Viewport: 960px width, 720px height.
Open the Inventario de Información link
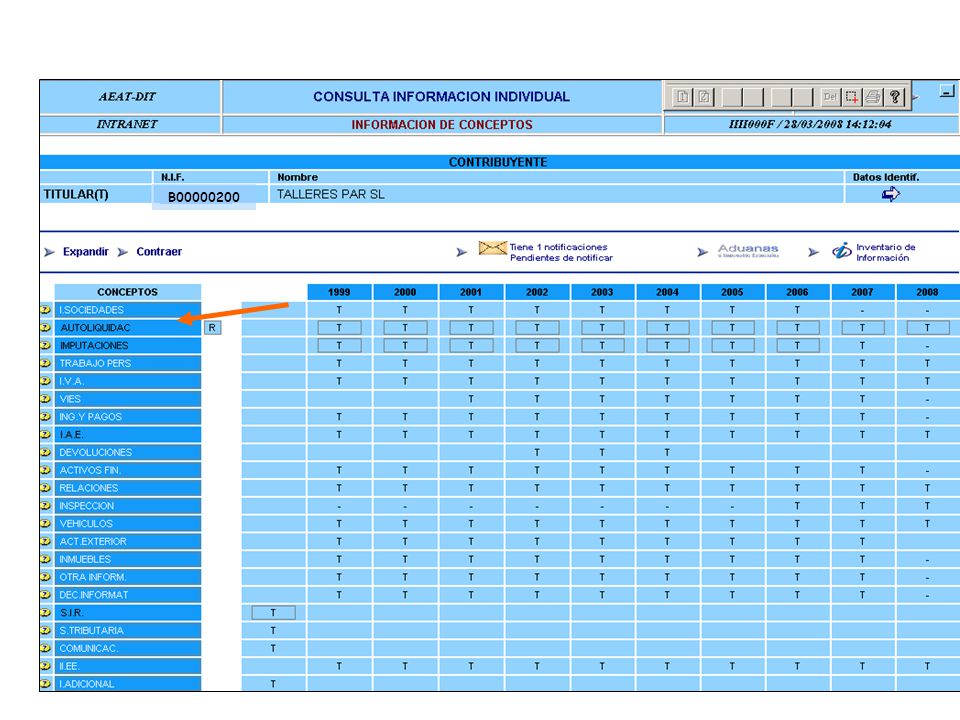point(886,252)
